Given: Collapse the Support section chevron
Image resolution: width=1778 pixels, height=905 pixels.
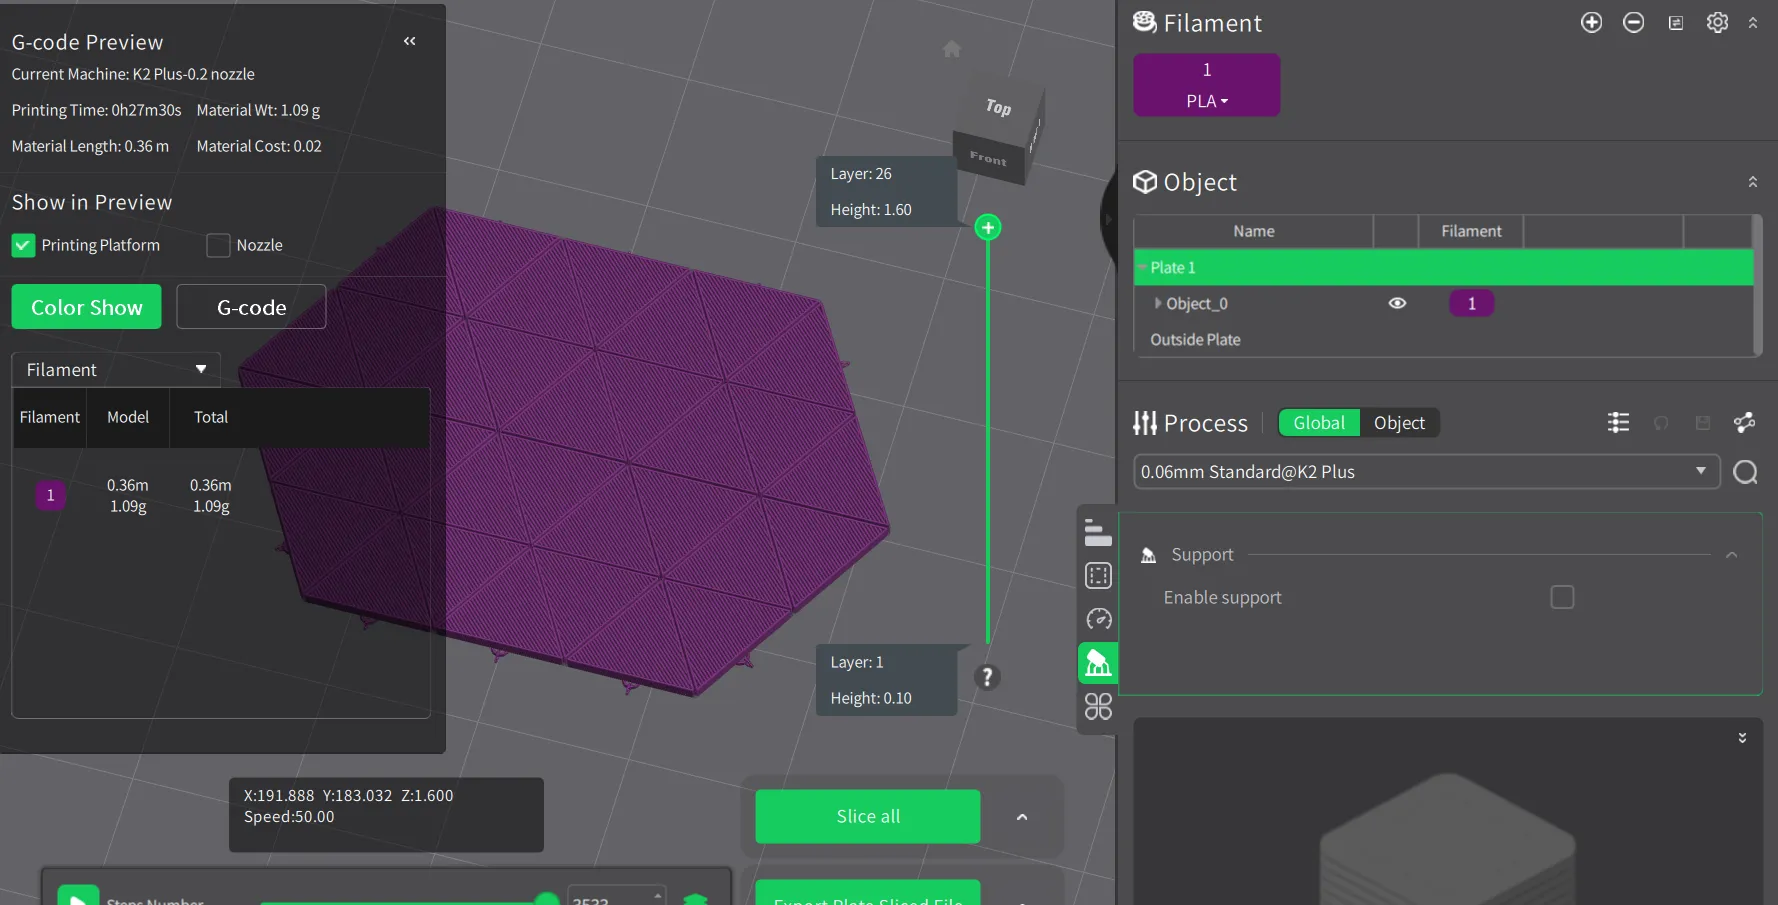Looking at the screenshot, I should coord(1732,555).
